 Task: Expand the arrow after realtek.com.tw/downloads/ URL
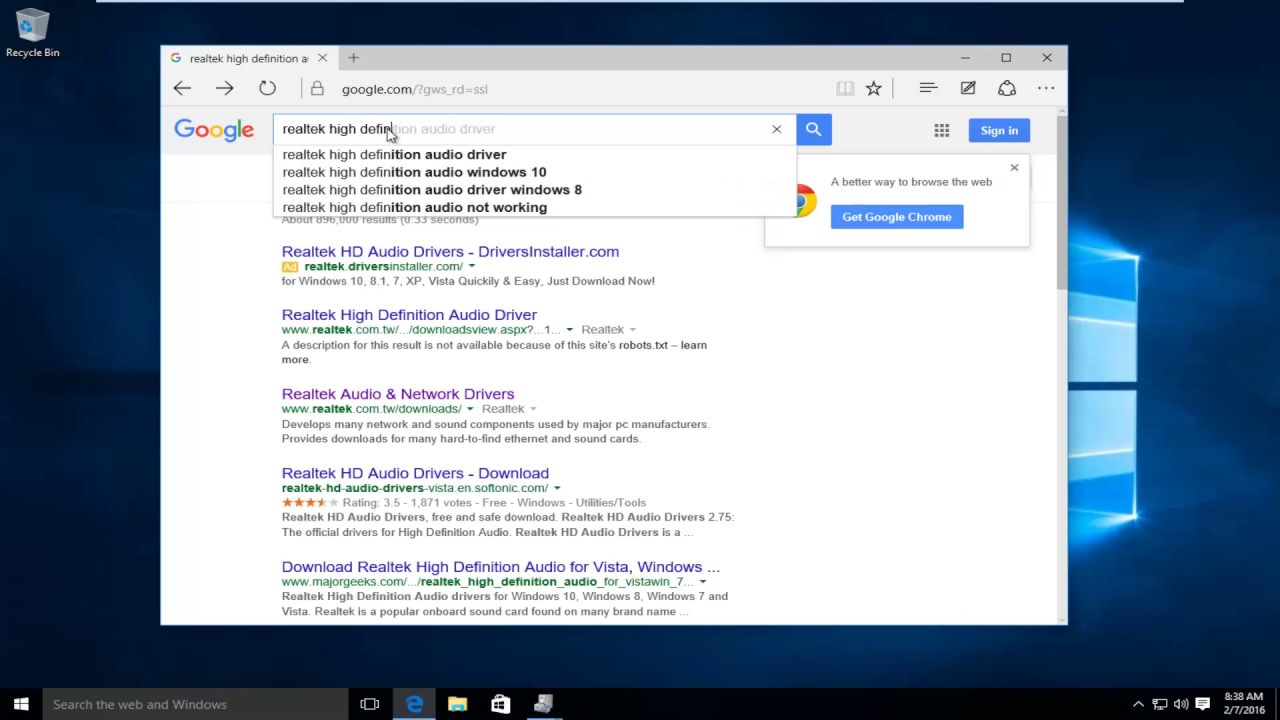coord(470,409)
